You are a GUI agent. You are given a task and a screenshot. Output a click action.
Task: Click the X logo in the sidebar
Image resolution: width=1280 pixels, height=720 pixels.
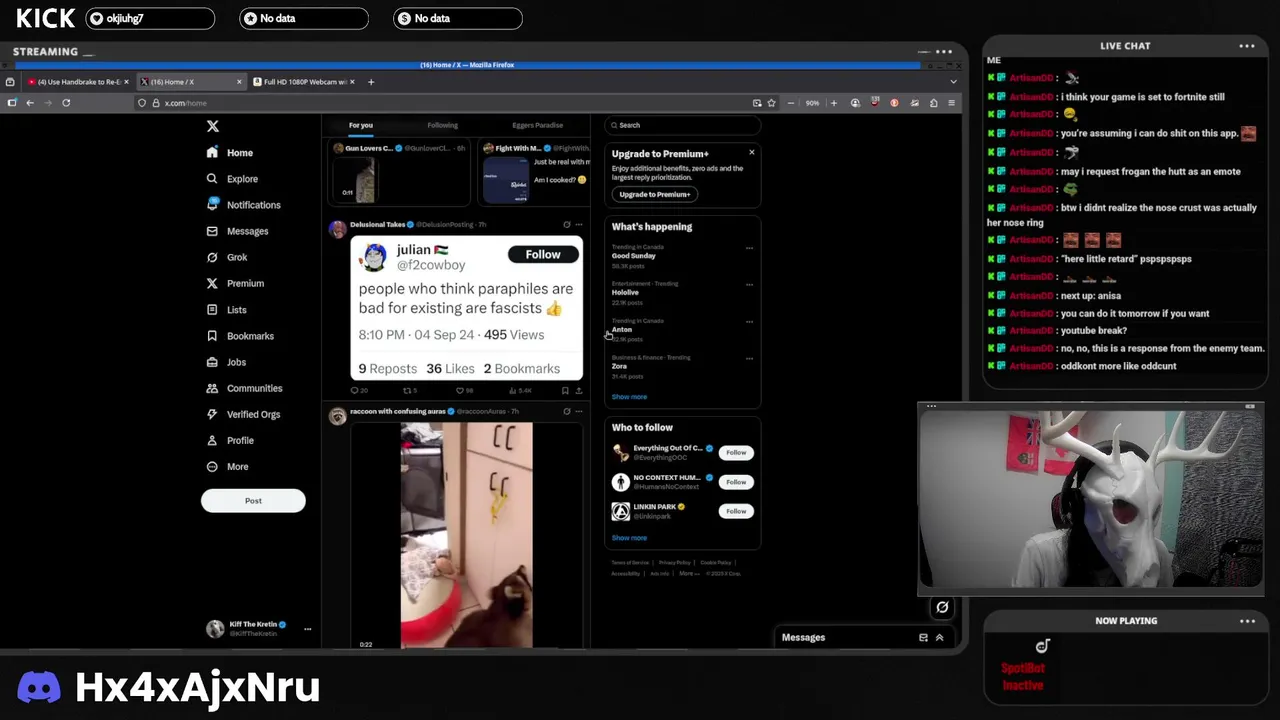(212, 126)
